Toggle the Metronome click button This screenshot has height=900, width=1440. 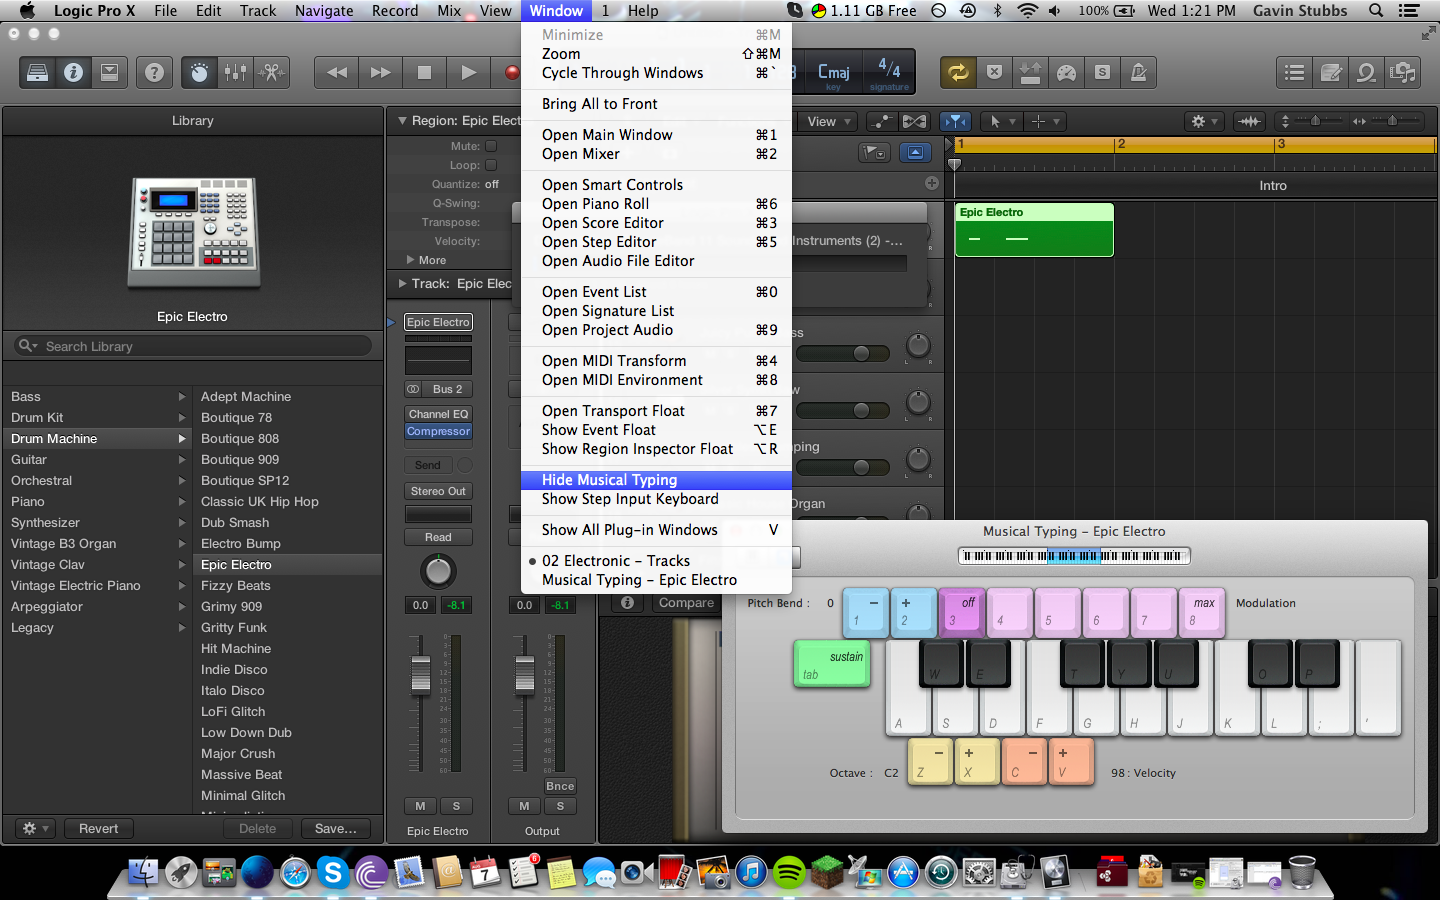click(1138, 72)
